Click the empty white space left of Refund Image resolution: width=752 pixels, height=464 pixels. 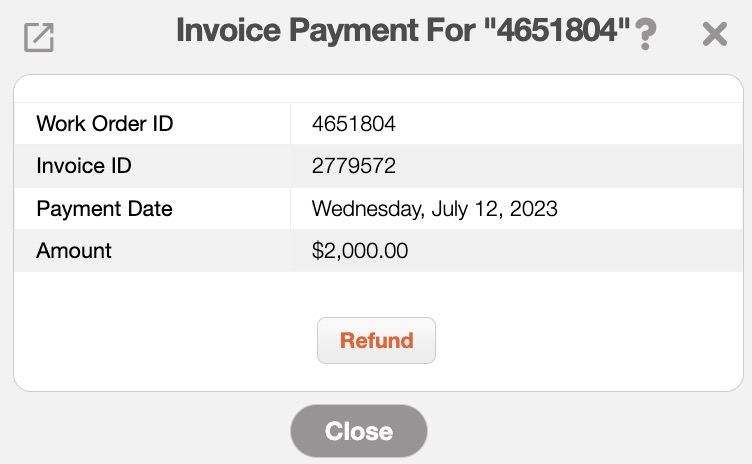pos(160,340)
